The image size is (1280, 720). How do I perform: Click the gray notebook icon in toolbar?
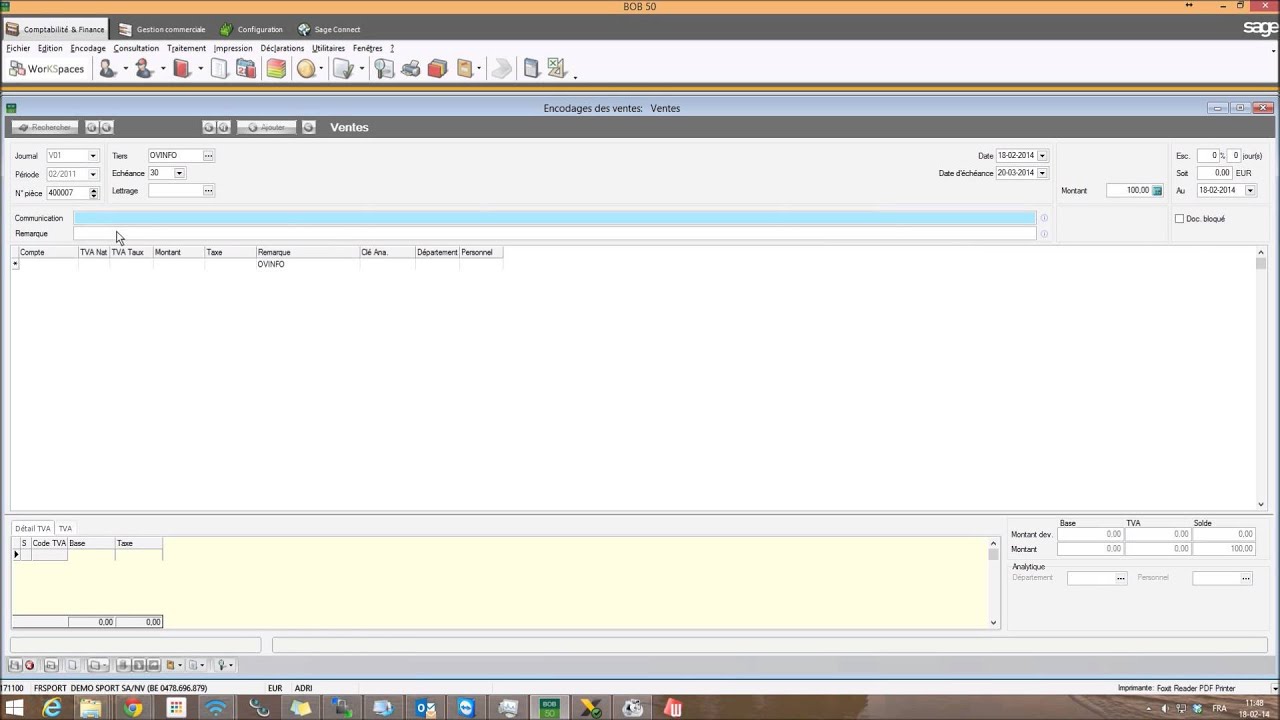pyautogui.click(x=531, y=69)
